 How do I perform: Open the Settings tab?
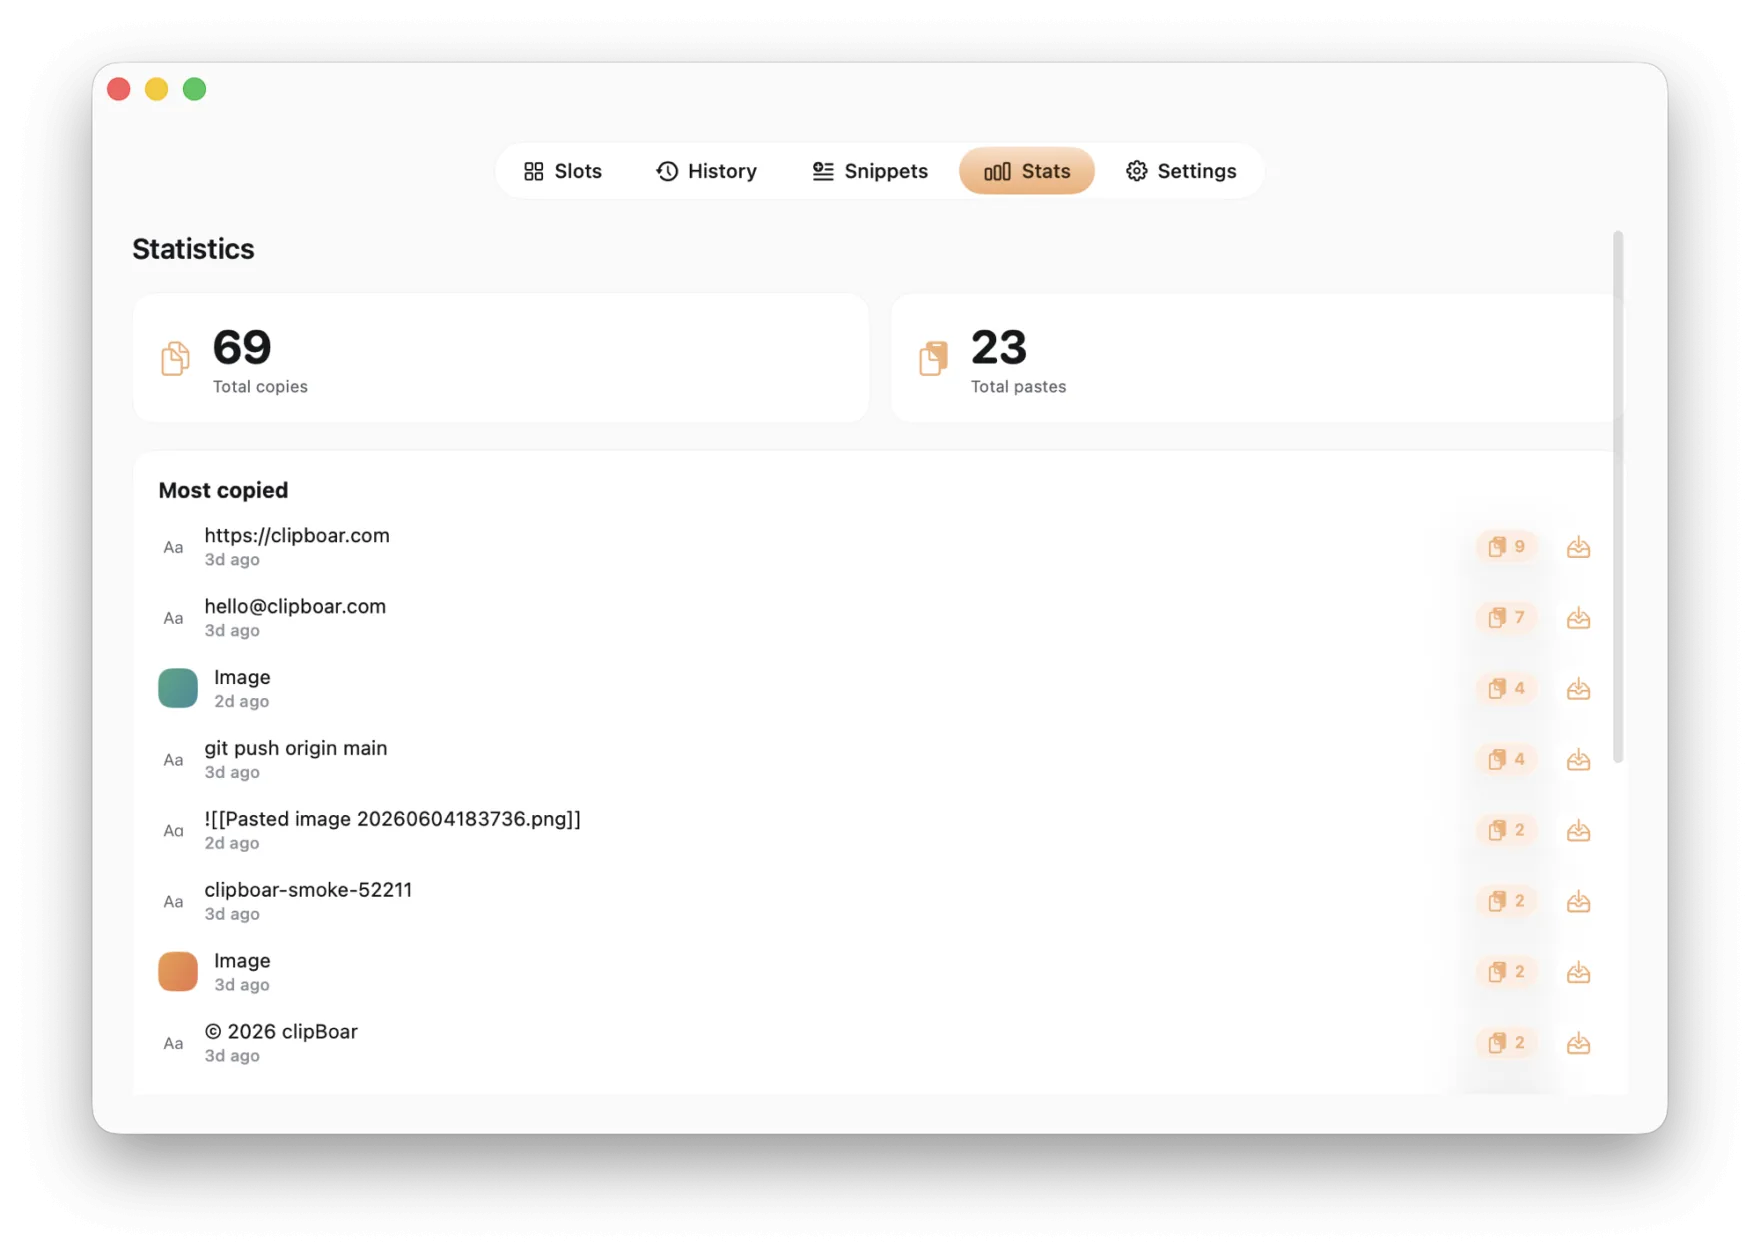point(1181,171)
